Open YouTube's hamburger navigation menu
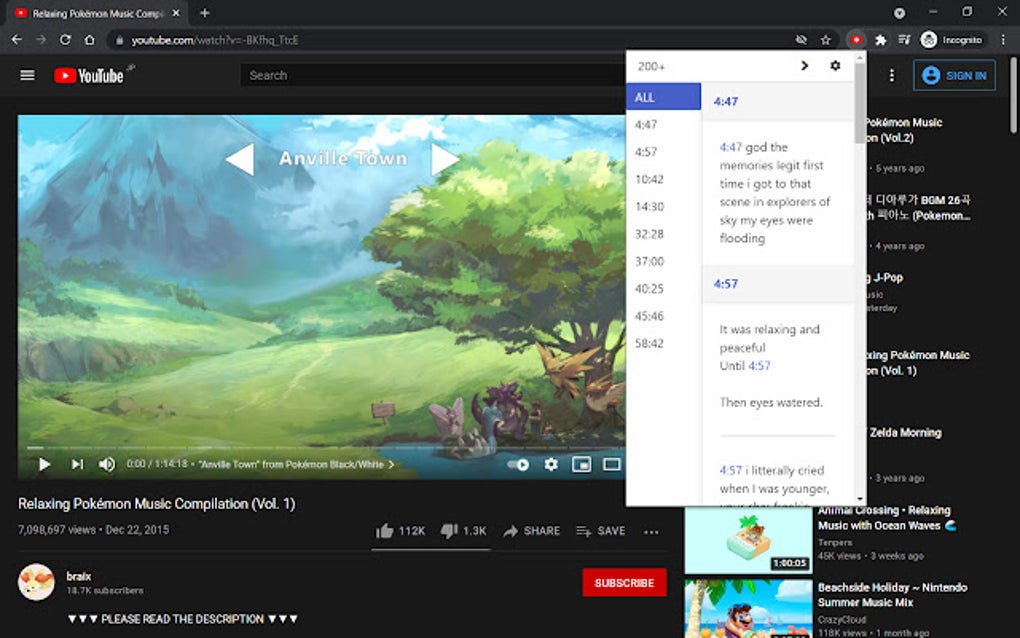This screenshot has height=638, width=1020. 26,74
